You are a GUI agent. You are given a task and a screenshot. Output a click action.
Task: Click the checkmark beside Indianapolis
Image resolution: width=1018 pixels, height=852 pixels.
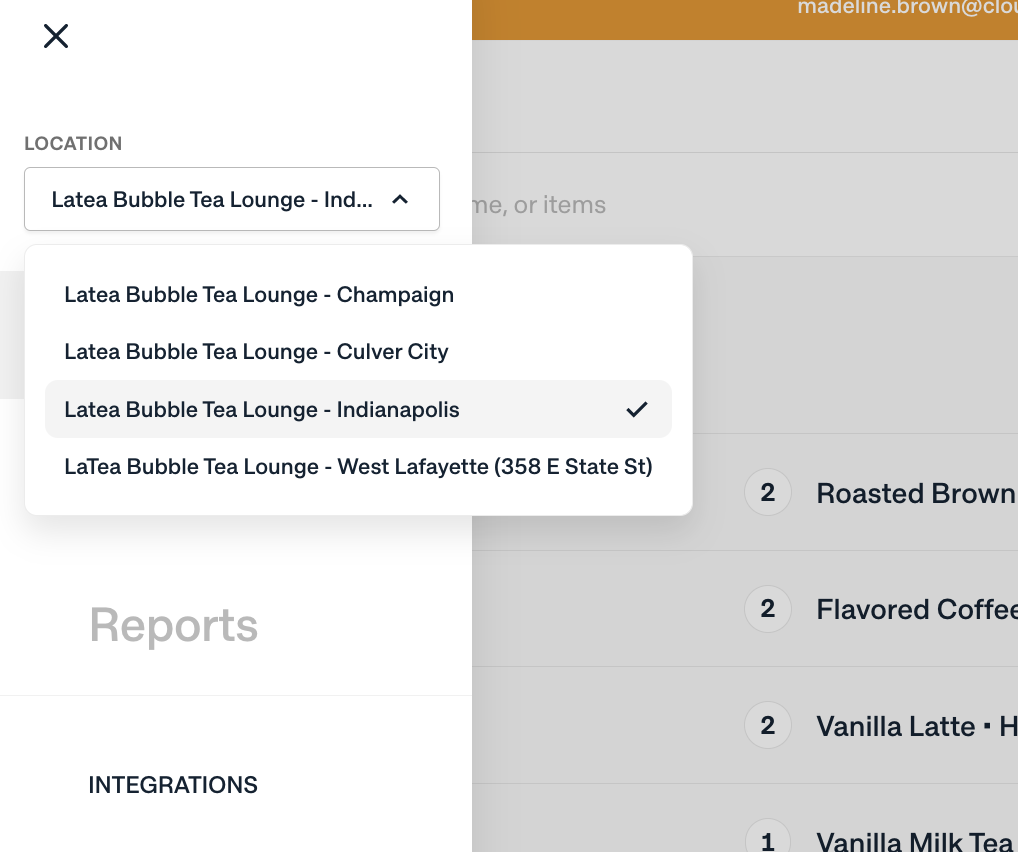tap(636, 409)
